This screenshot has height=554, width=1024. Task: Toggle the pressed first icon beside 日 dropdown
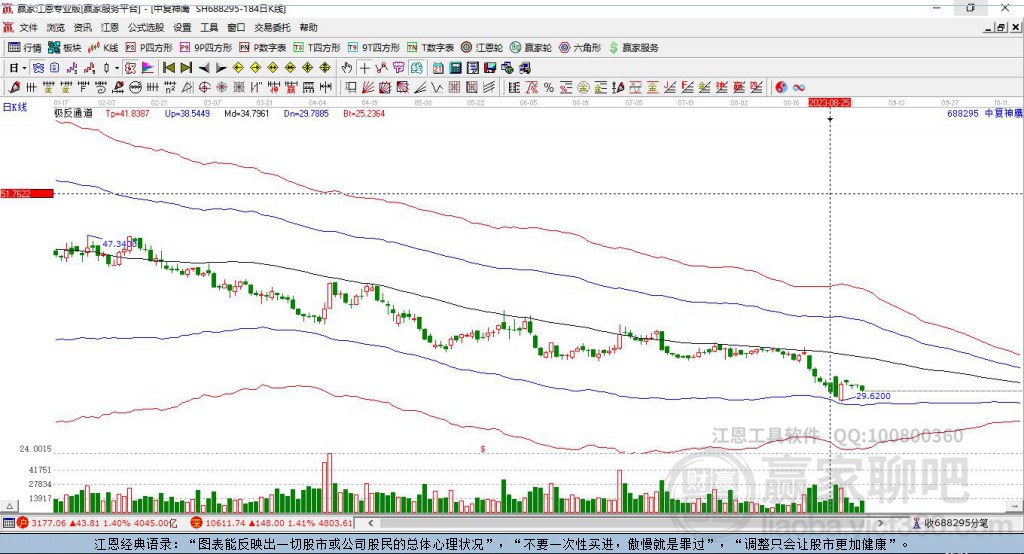[x=39, y=68]
